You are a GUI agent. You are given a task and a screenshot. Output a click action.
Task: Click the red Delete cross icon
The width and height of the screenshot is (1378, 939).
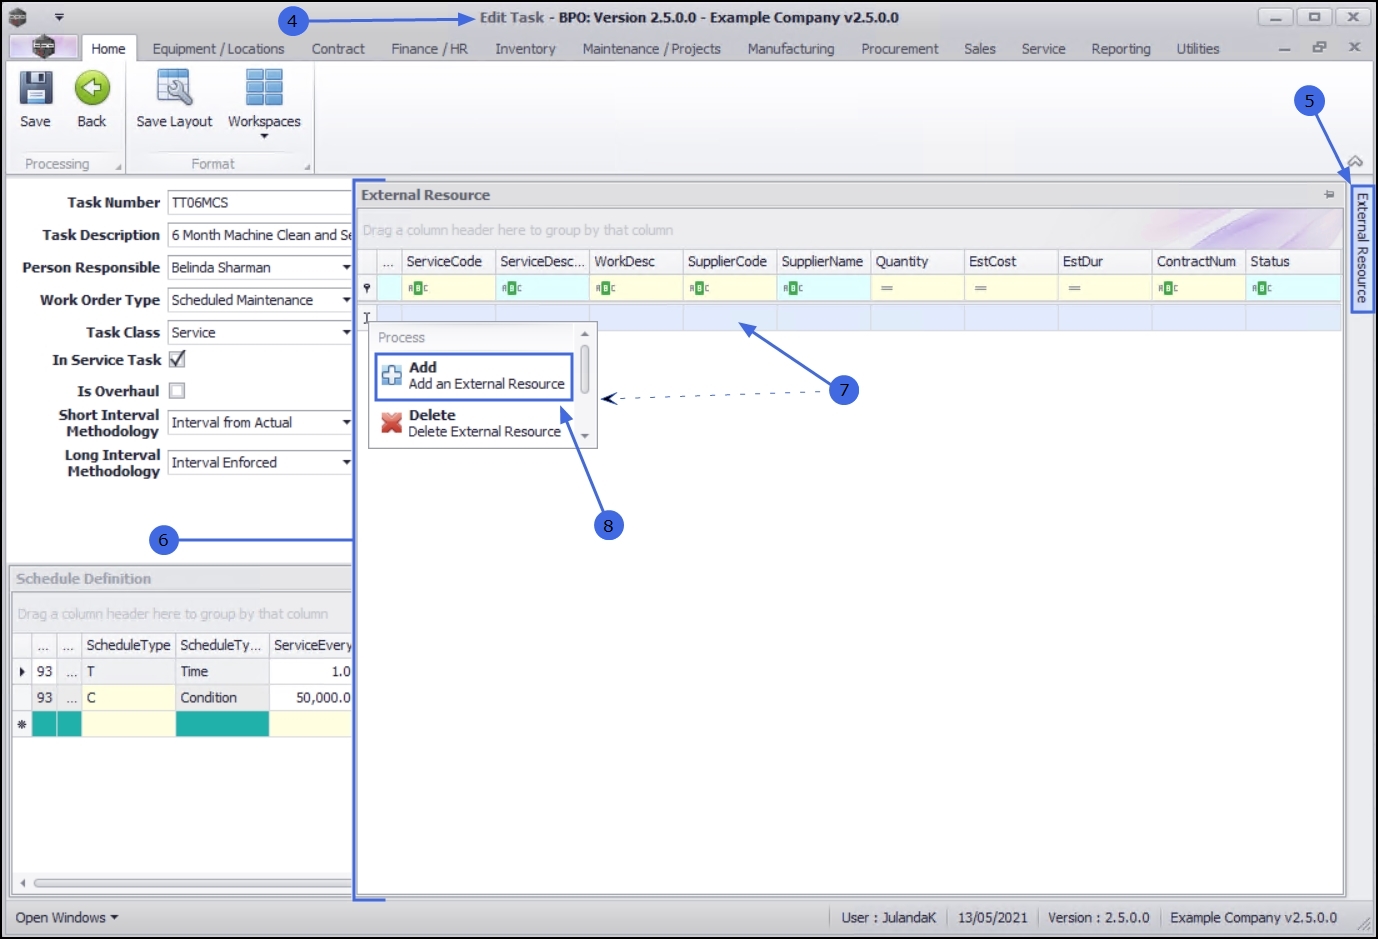tap(392, 423)
